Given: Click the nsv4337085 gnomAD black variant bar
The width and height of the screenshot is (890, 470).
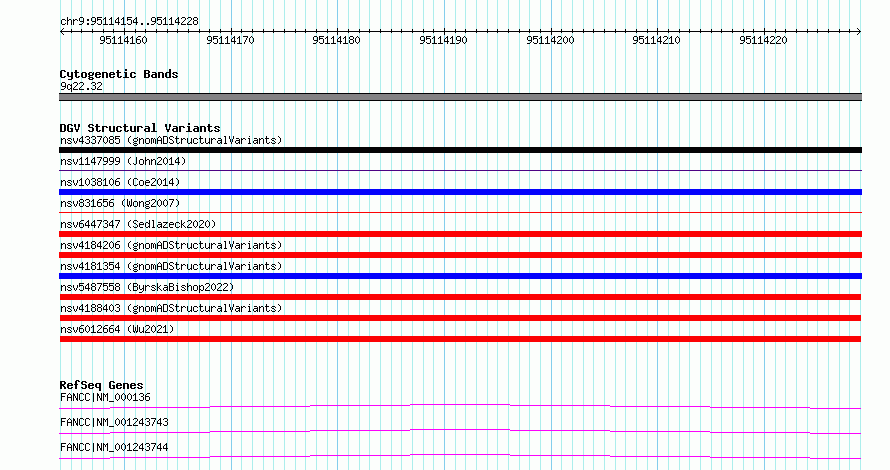Looking at the screenshot, I should coord(460,150).
